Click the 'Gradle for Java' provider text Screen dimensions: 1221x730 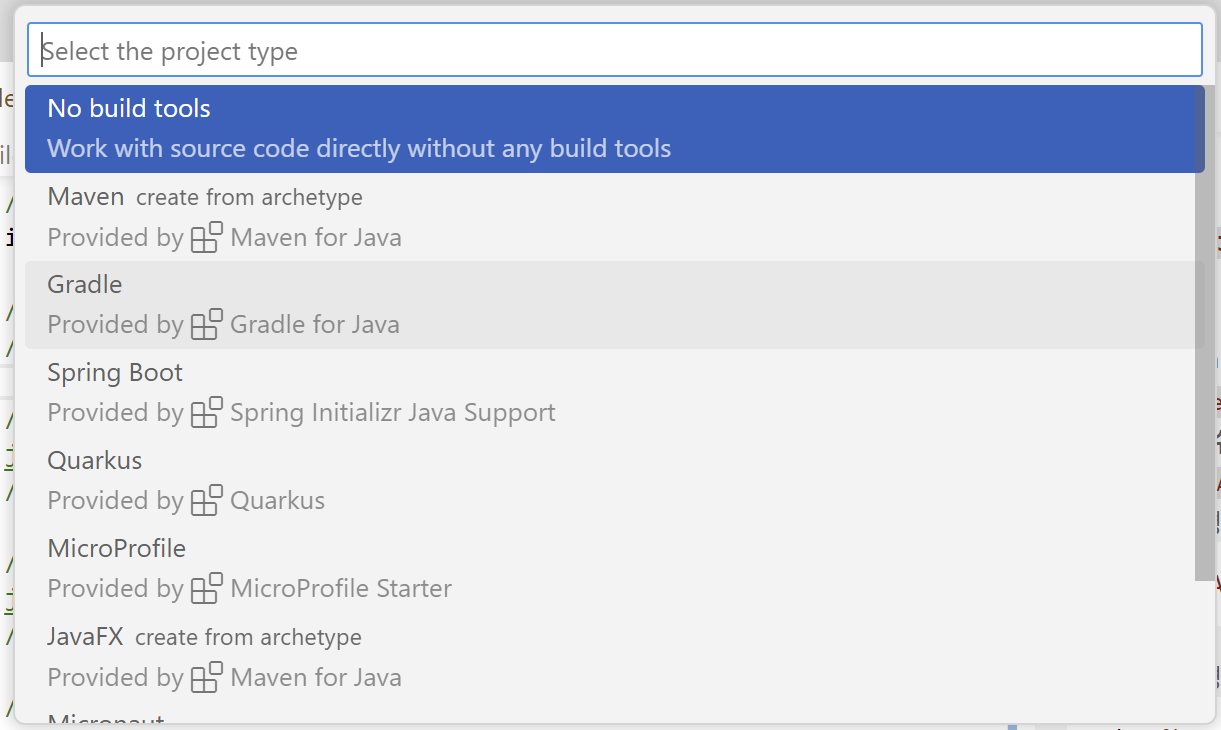coord(315,324)
